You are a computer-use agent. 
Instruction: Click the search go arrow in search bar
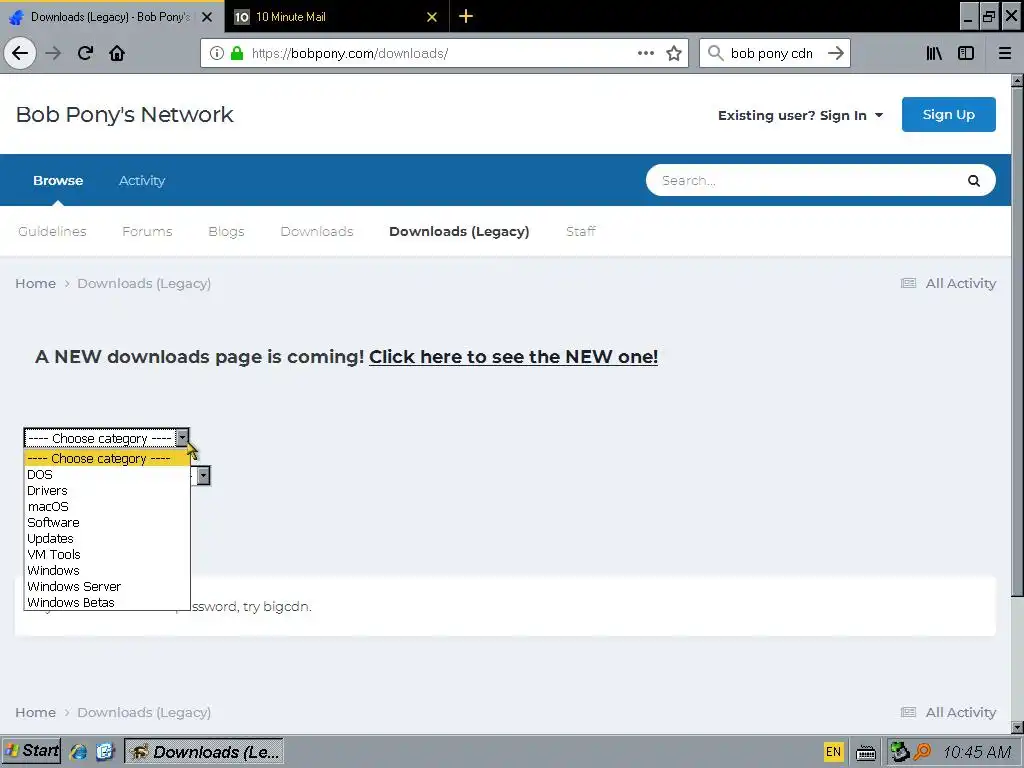[836, 53]
